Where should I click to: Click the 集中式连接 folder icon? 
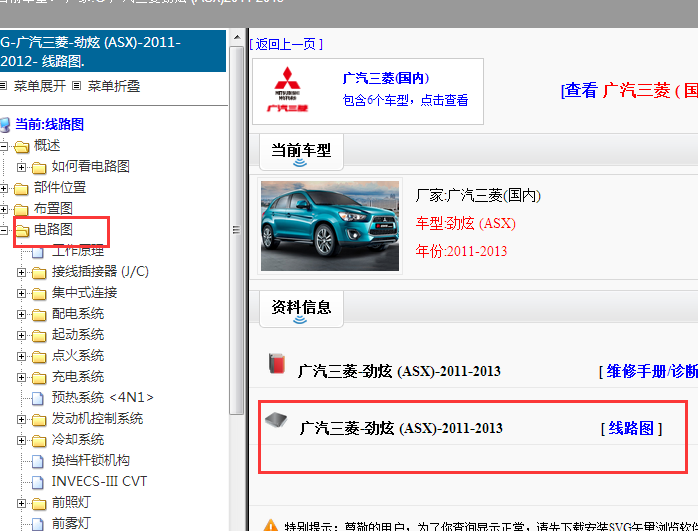(39, 293)
